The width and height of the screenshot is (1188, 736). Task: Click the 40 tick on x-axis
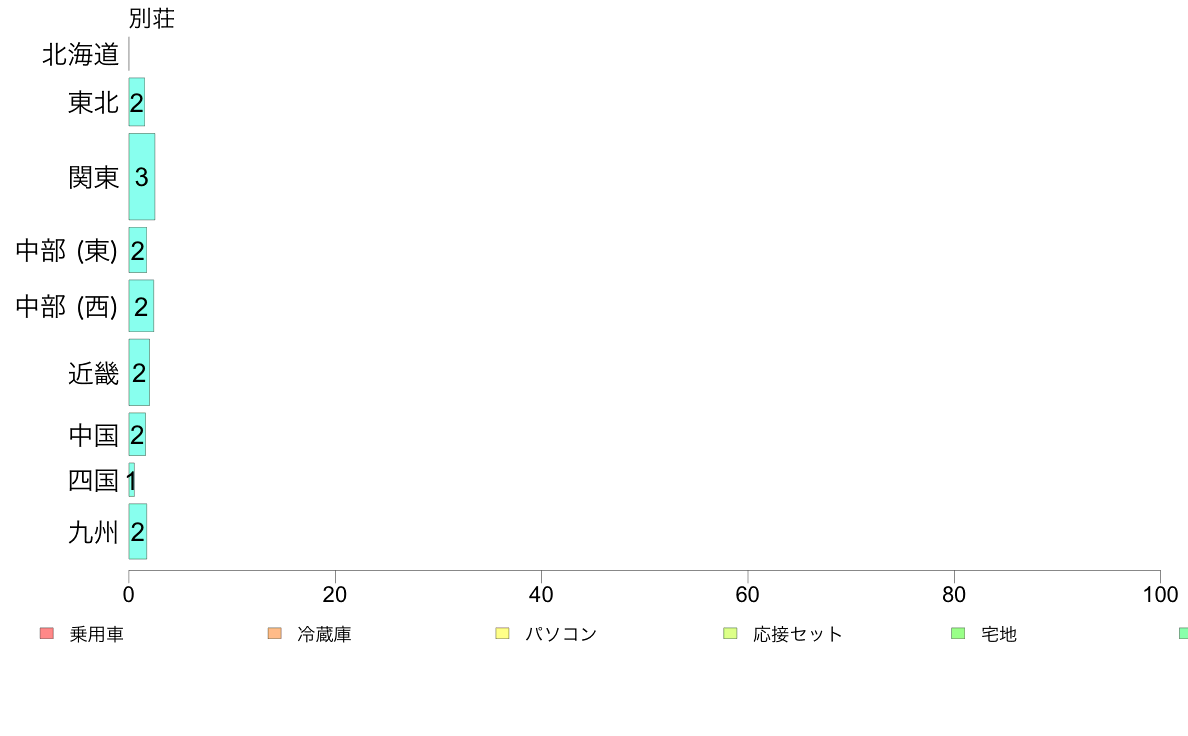pyautogui.click(x=541, y=595)
